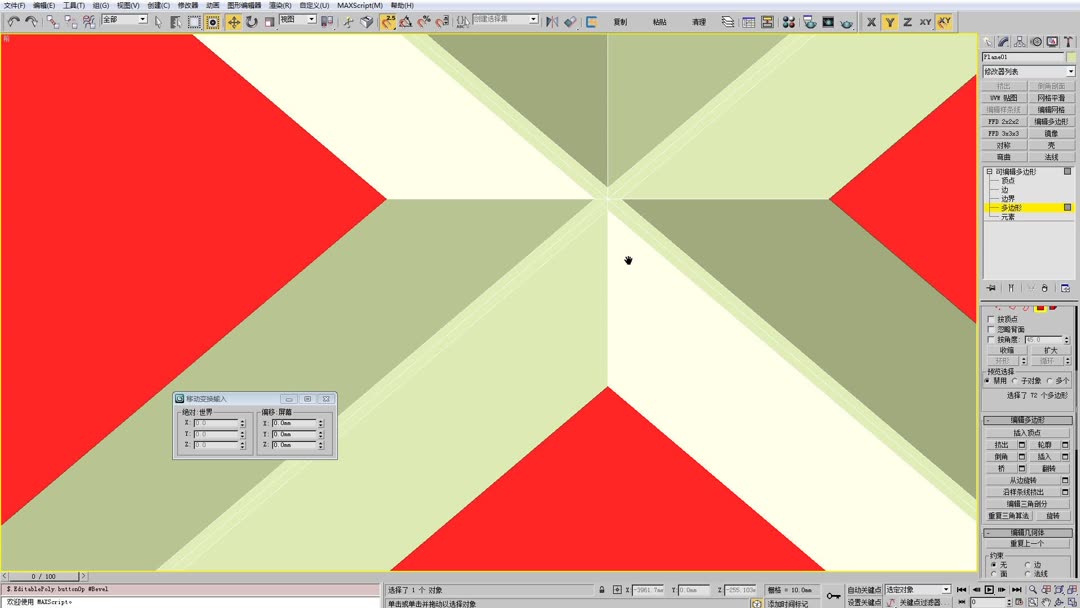The width and height of the screenshot is (1080, 608).
Task: Switch to the Create command panel icon
Action: tap(987, 41)
